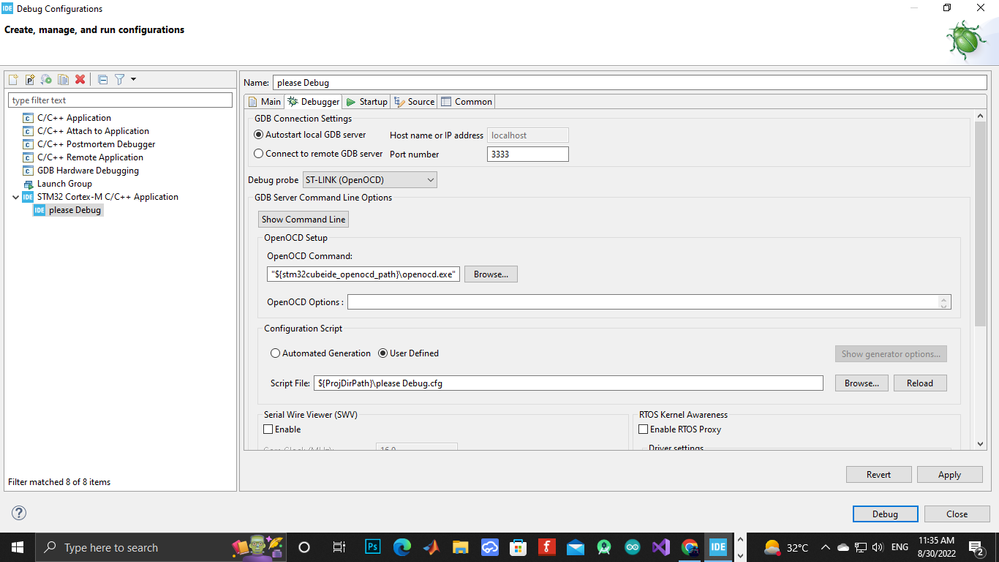
Task: Show hidden system tray icons chevron
Action: pyautogui.click(x=826, y=547)
